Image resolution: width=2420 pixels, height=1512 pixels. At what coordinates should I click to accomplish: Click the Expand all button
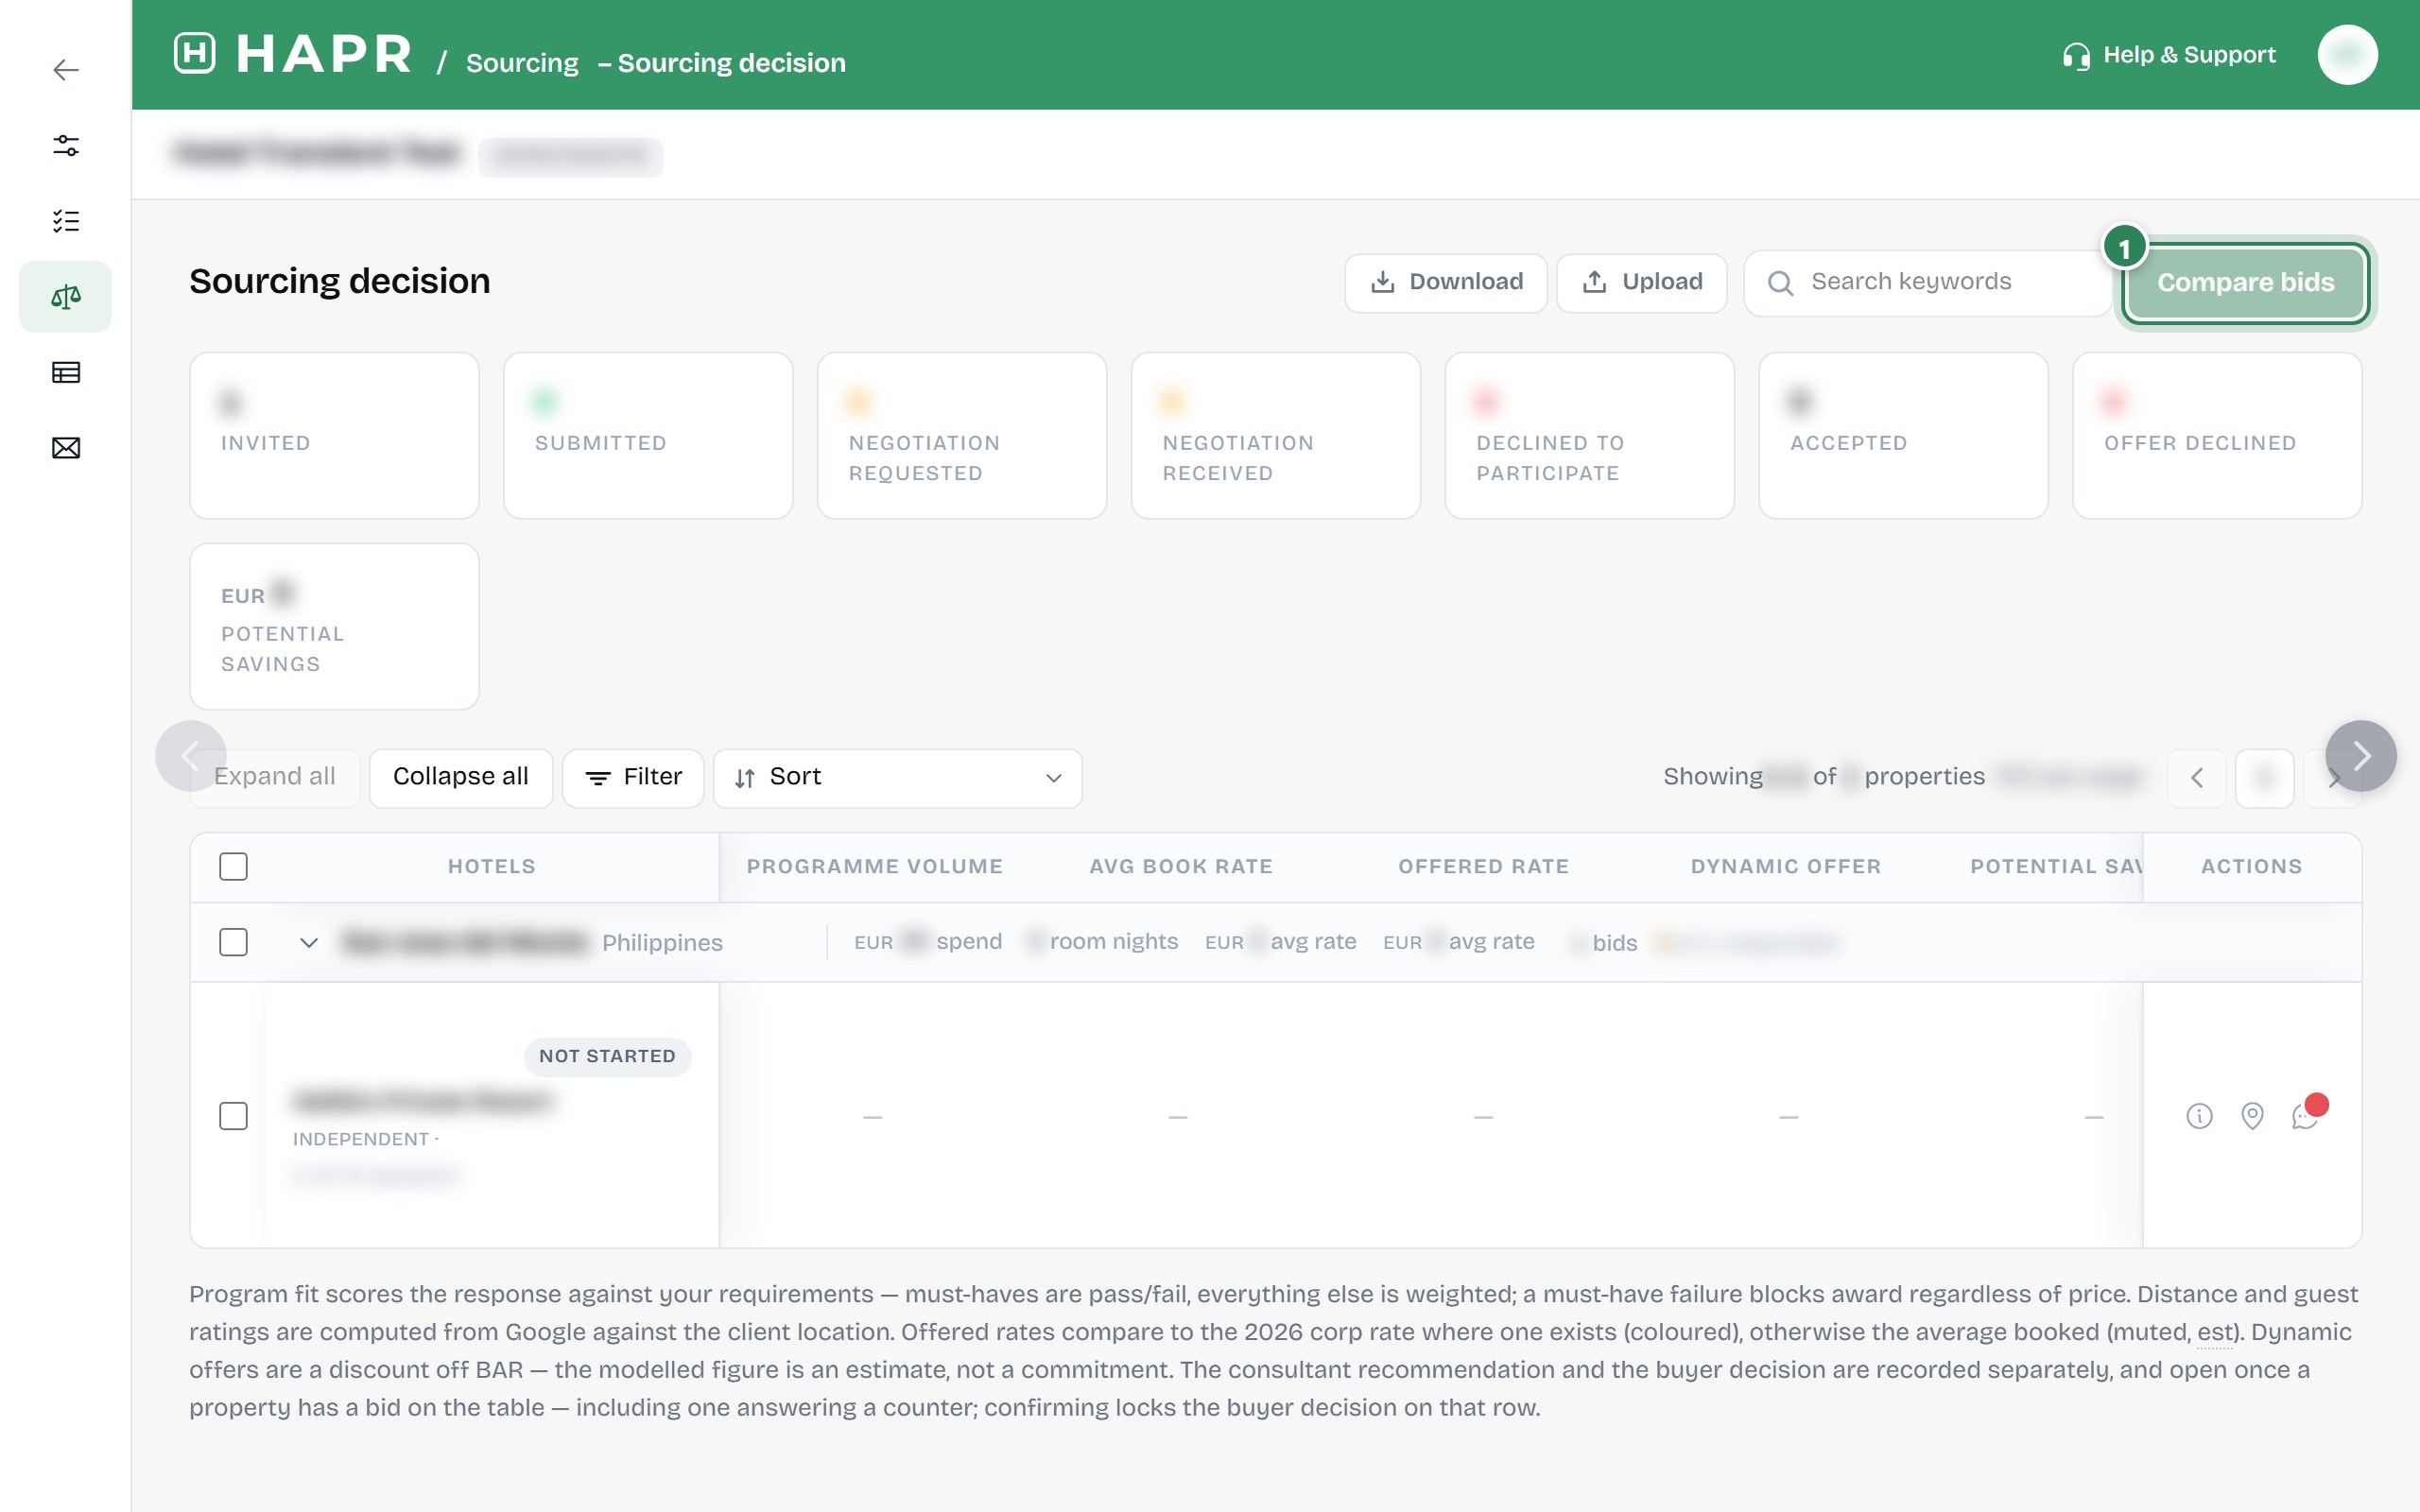click(x=275, y=778)
